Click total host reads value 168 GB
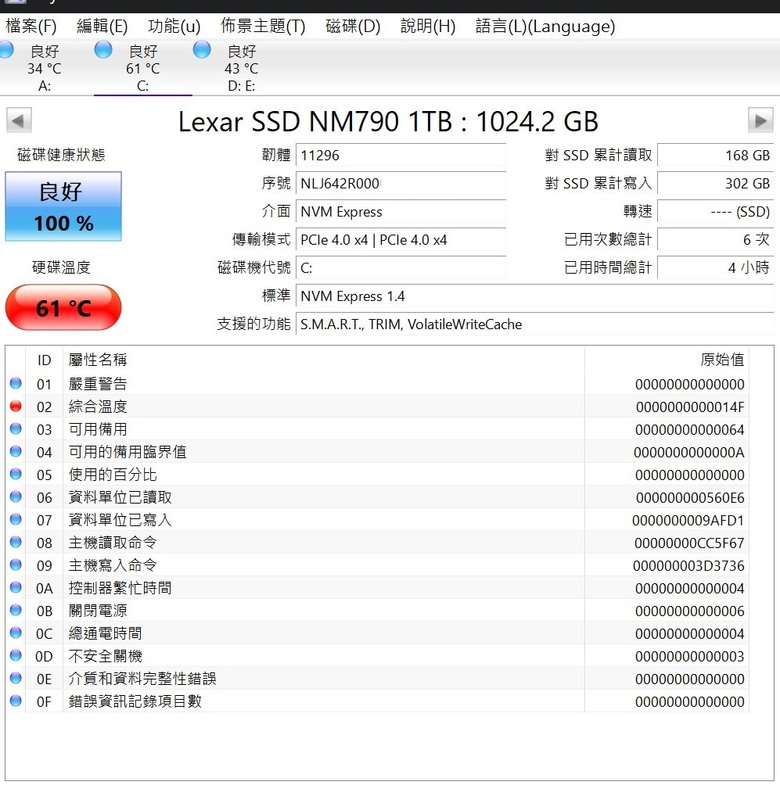The image size is (780, 785). point(715,155)
